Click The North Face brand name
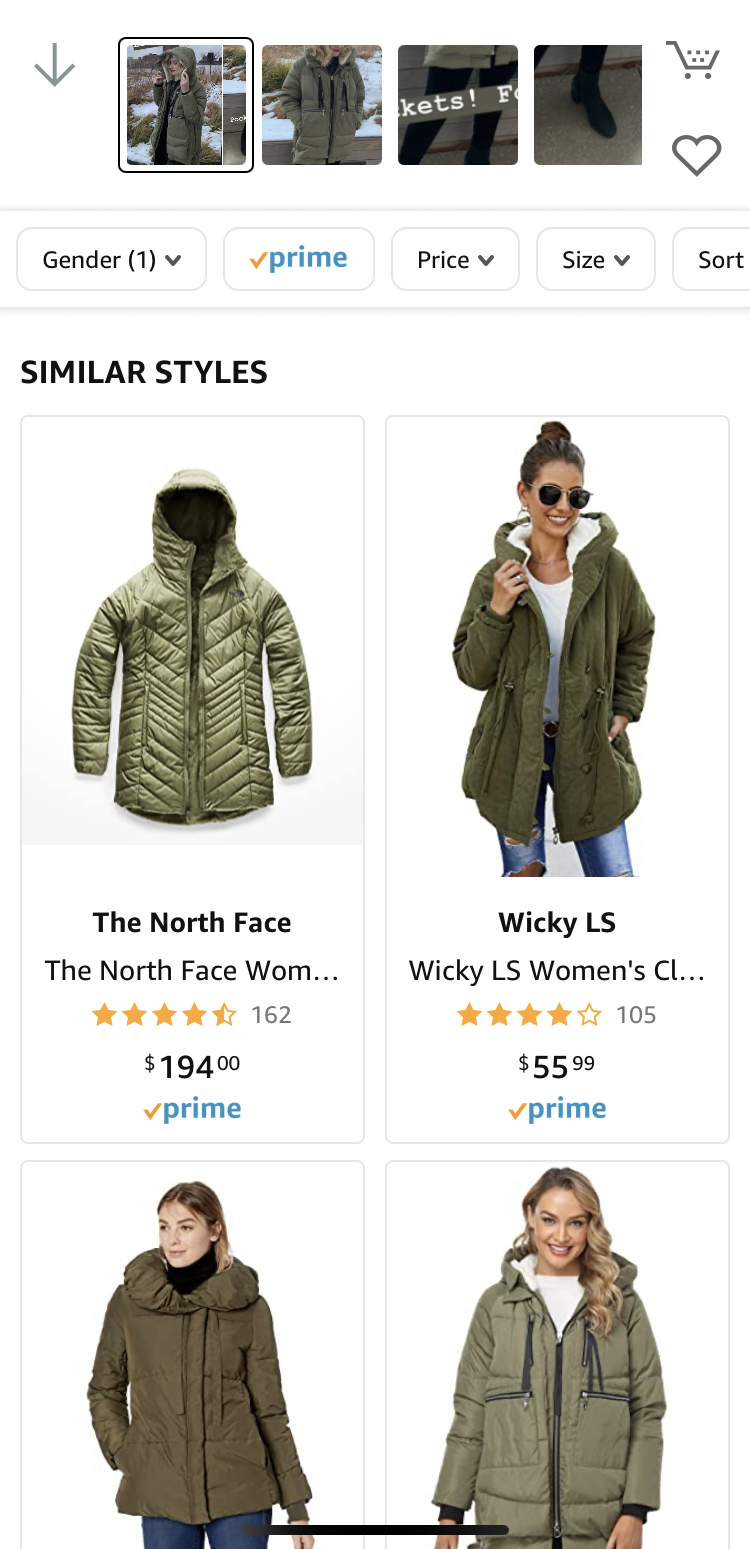The image size is (750, 1549). tap(192, 922)
